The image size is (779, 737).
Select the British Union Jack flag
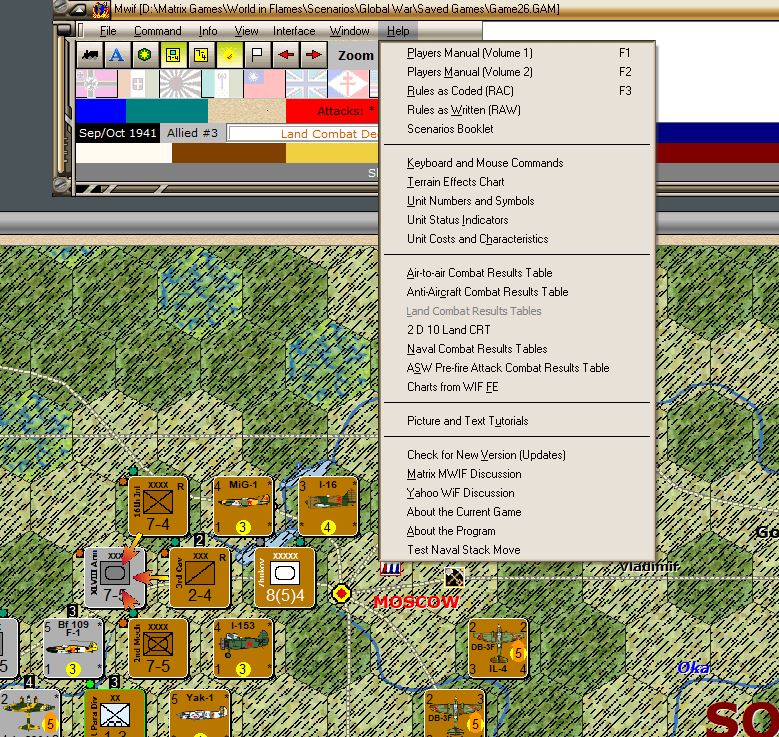[306, 84]
